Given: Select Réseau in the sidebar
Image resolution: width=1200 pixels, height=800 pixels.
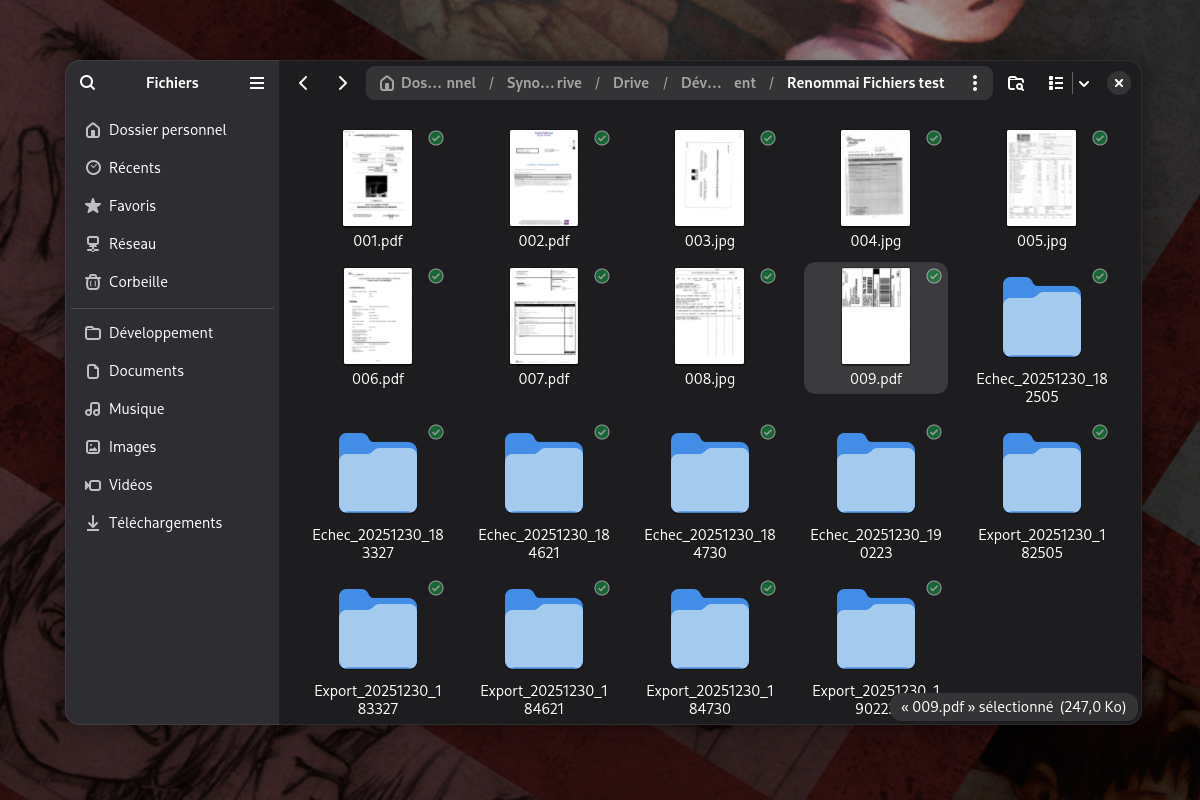Looking at the screenshot, I should tap(132, 244).
